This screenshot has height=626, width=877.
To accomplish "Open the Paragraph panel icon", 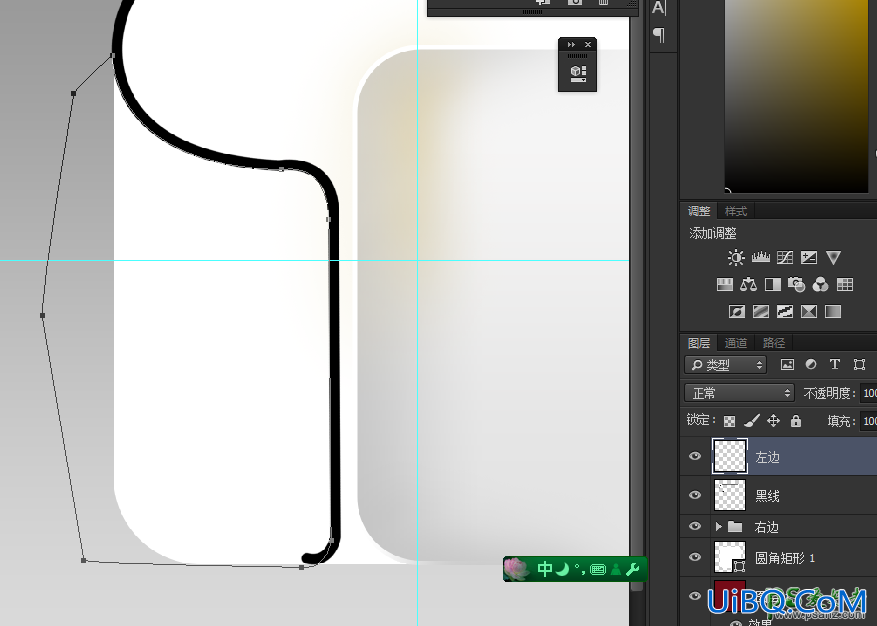I will (x=659, y=35).
